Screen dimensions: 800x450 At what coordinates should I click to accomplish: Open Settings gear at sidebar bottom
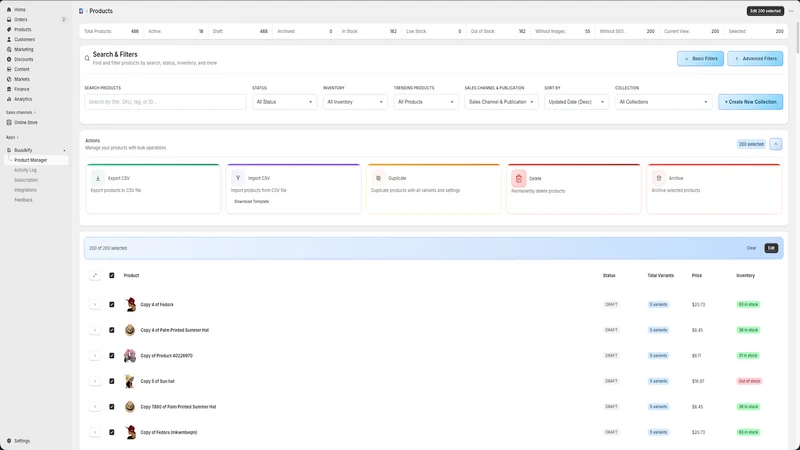coord(9,441)
